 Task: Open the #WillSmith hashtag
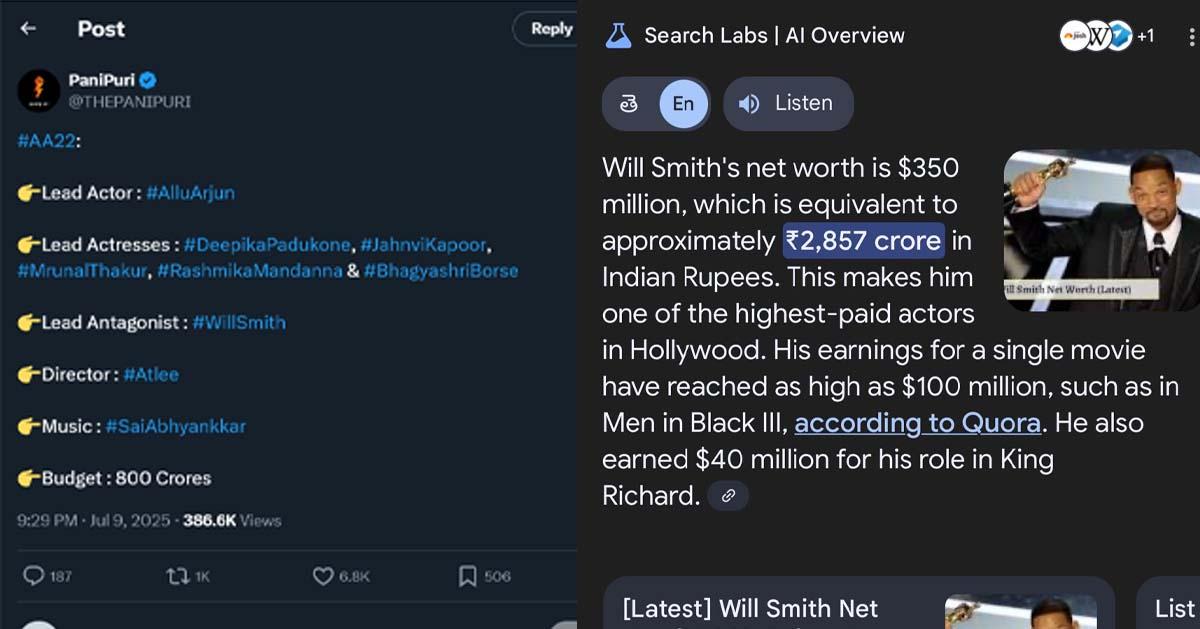(x=238, y=322)
